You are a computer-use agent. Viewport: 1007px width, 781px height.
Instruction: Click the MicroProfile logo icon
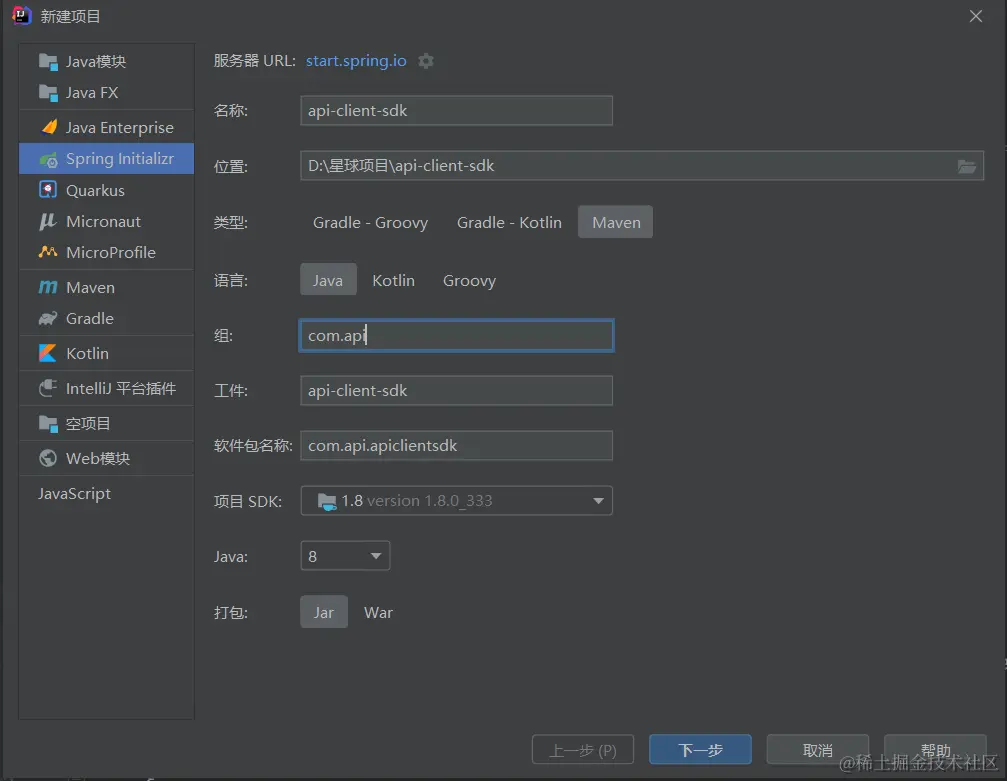coord(48,252)
